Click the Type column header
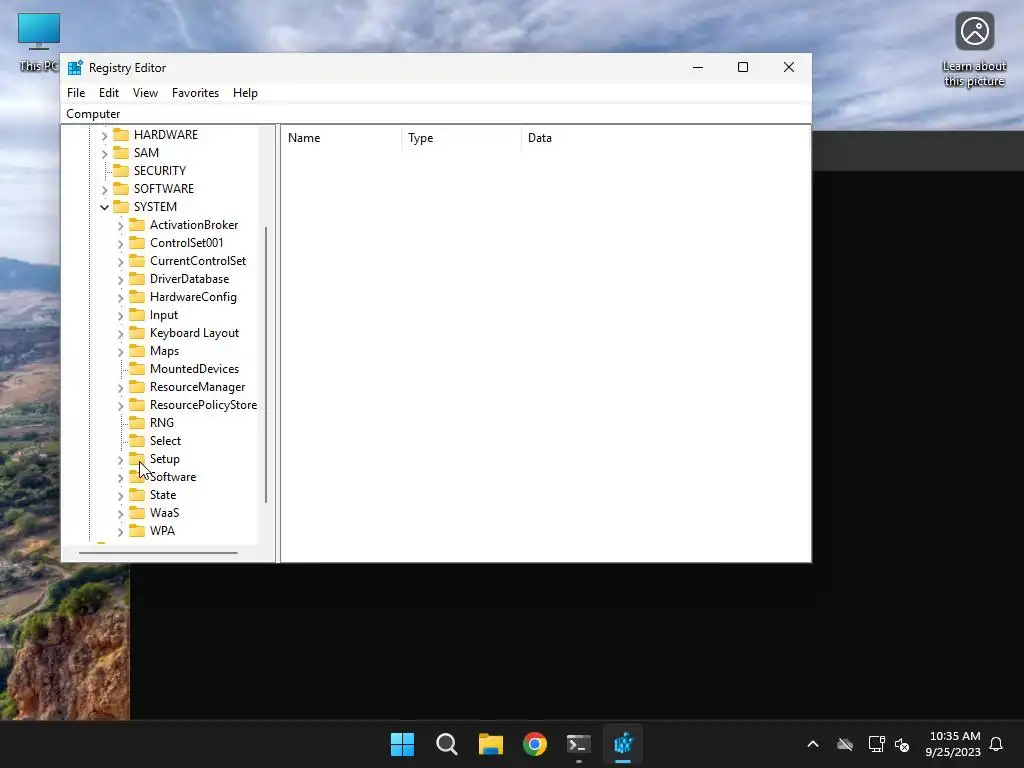Image resolution: width=1024 pixels, height=768 pixels. click(461, 138)
